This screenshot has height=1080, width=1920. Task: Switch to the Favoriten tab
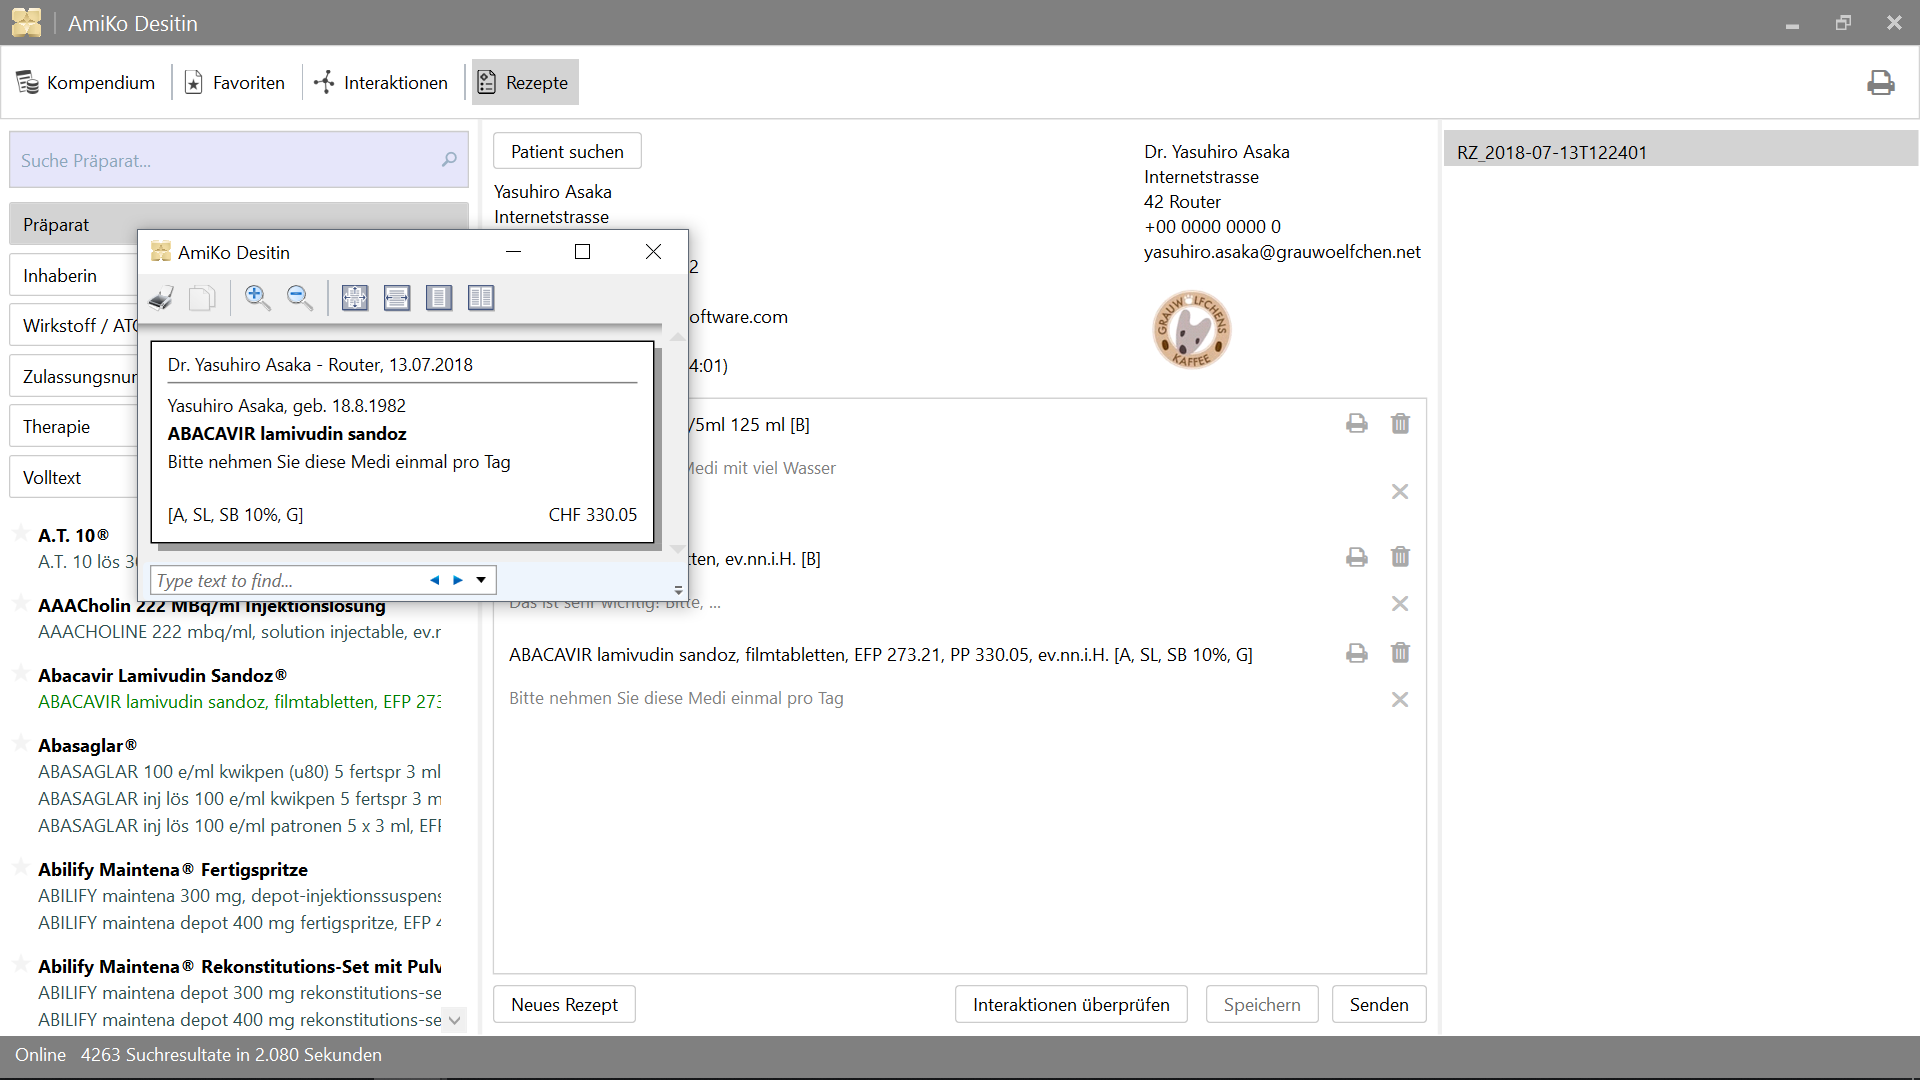[235, 83]
